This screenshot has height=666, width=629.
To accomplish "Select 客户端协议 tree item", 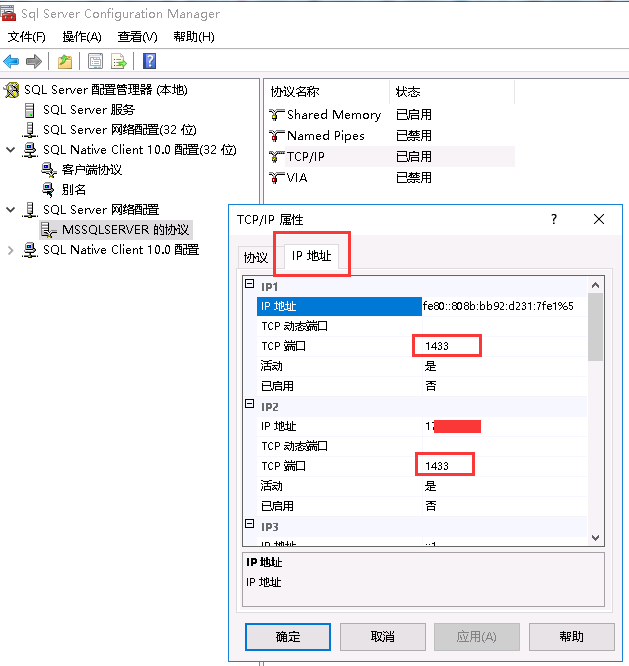I will tap(92, 170).
